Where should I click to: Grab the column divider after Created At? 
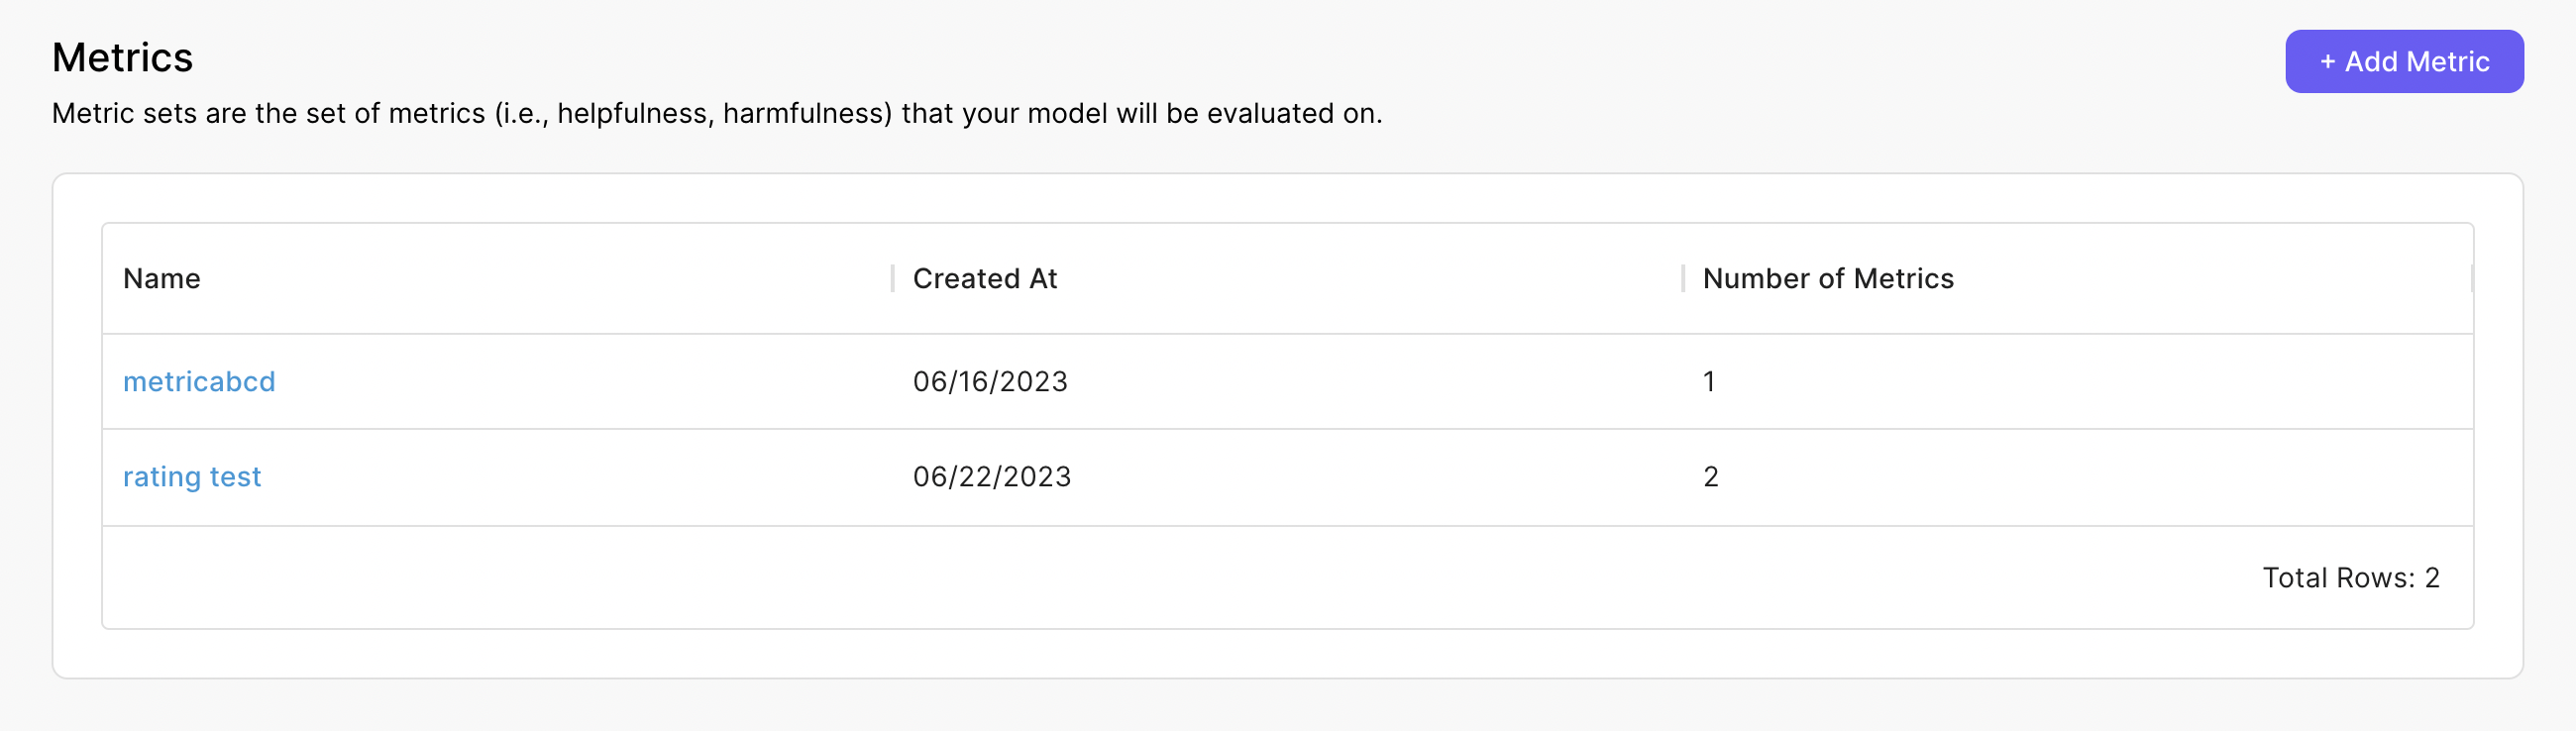click(1683, 278)
